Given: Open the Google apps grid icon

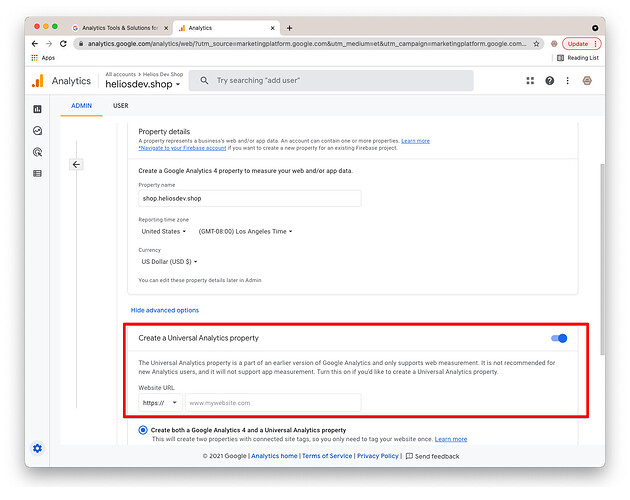Looking at the screenshot, I should coord(530,80).
